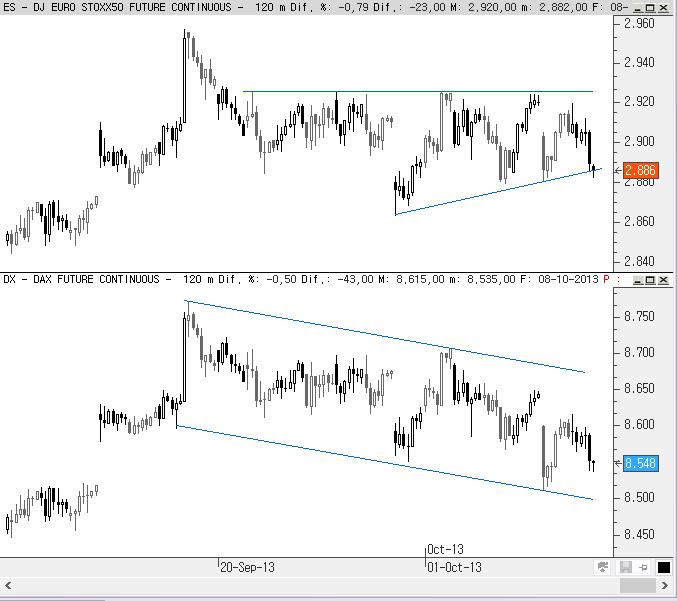Click the horizontal scrollbar thumb

(638, 586)
